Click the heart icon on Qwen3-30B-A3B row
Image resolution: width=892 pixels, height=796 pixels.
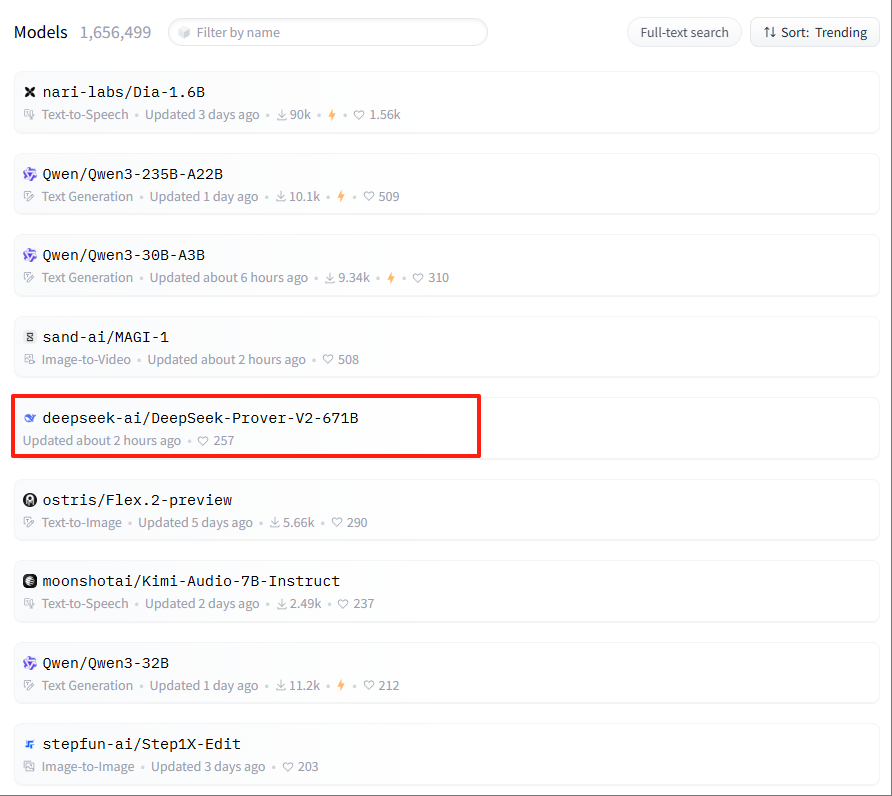pyautogui.click(x=418, y=278)
